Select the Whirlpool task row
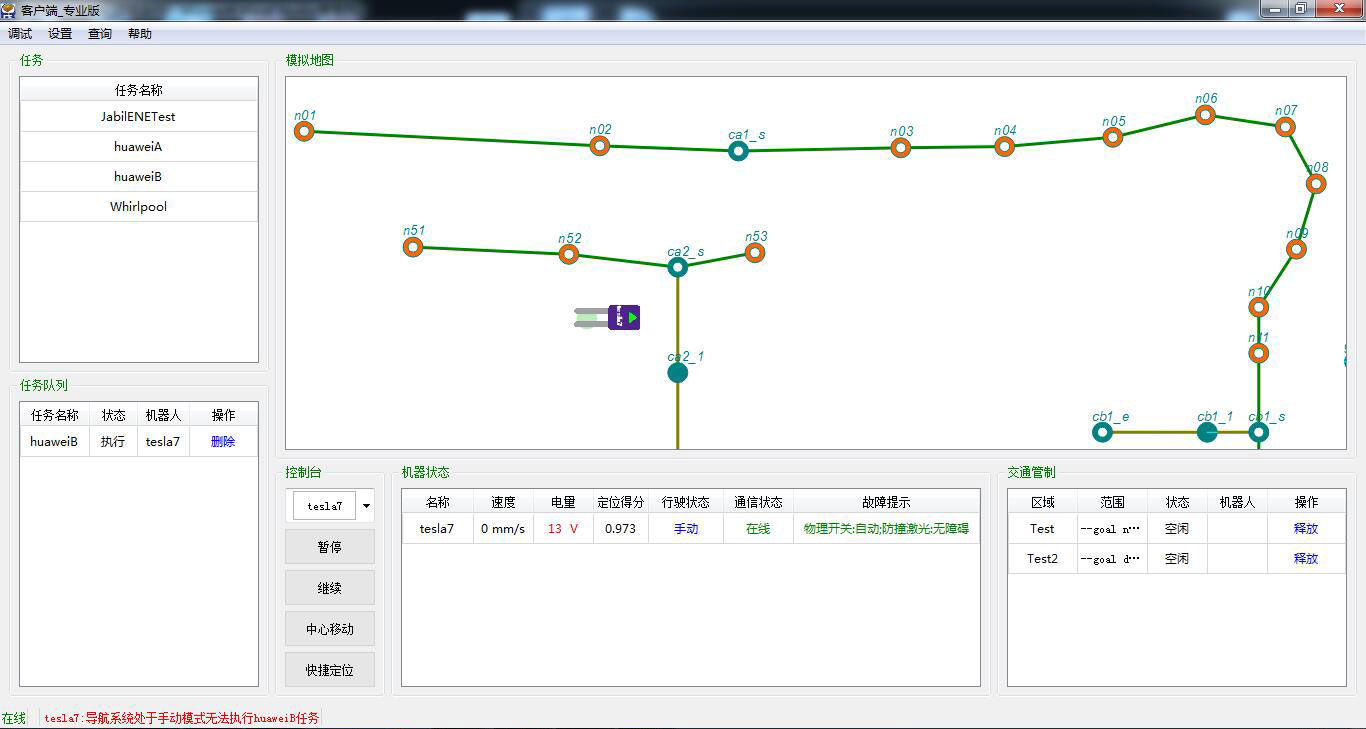This screenshot has height=729, width=1366. click(138, 207)
